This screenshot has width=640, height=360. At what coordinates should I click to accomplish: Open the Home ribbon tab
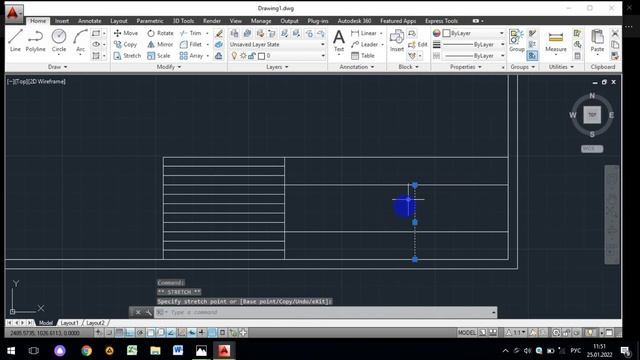38,21
